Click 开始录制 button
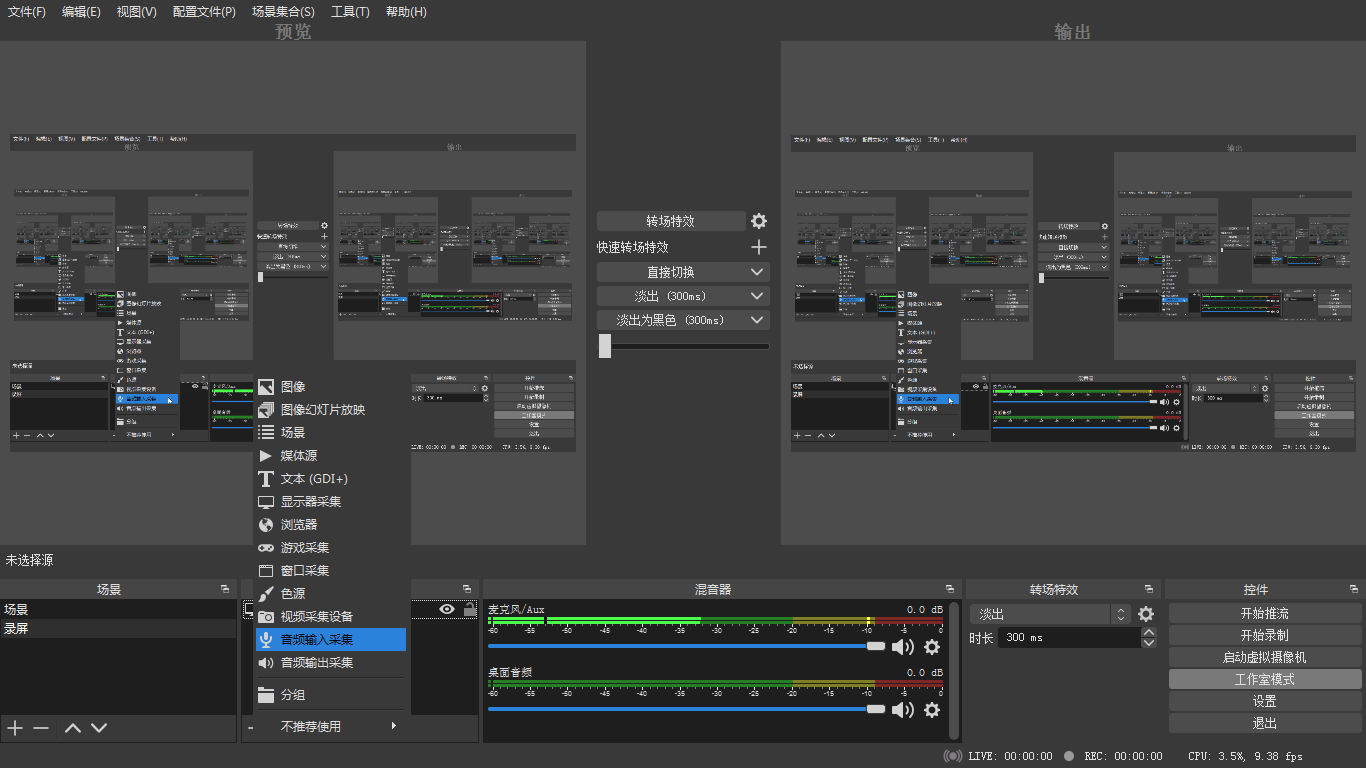The width and height of the screenshot is (1366, 768). 1264,635
